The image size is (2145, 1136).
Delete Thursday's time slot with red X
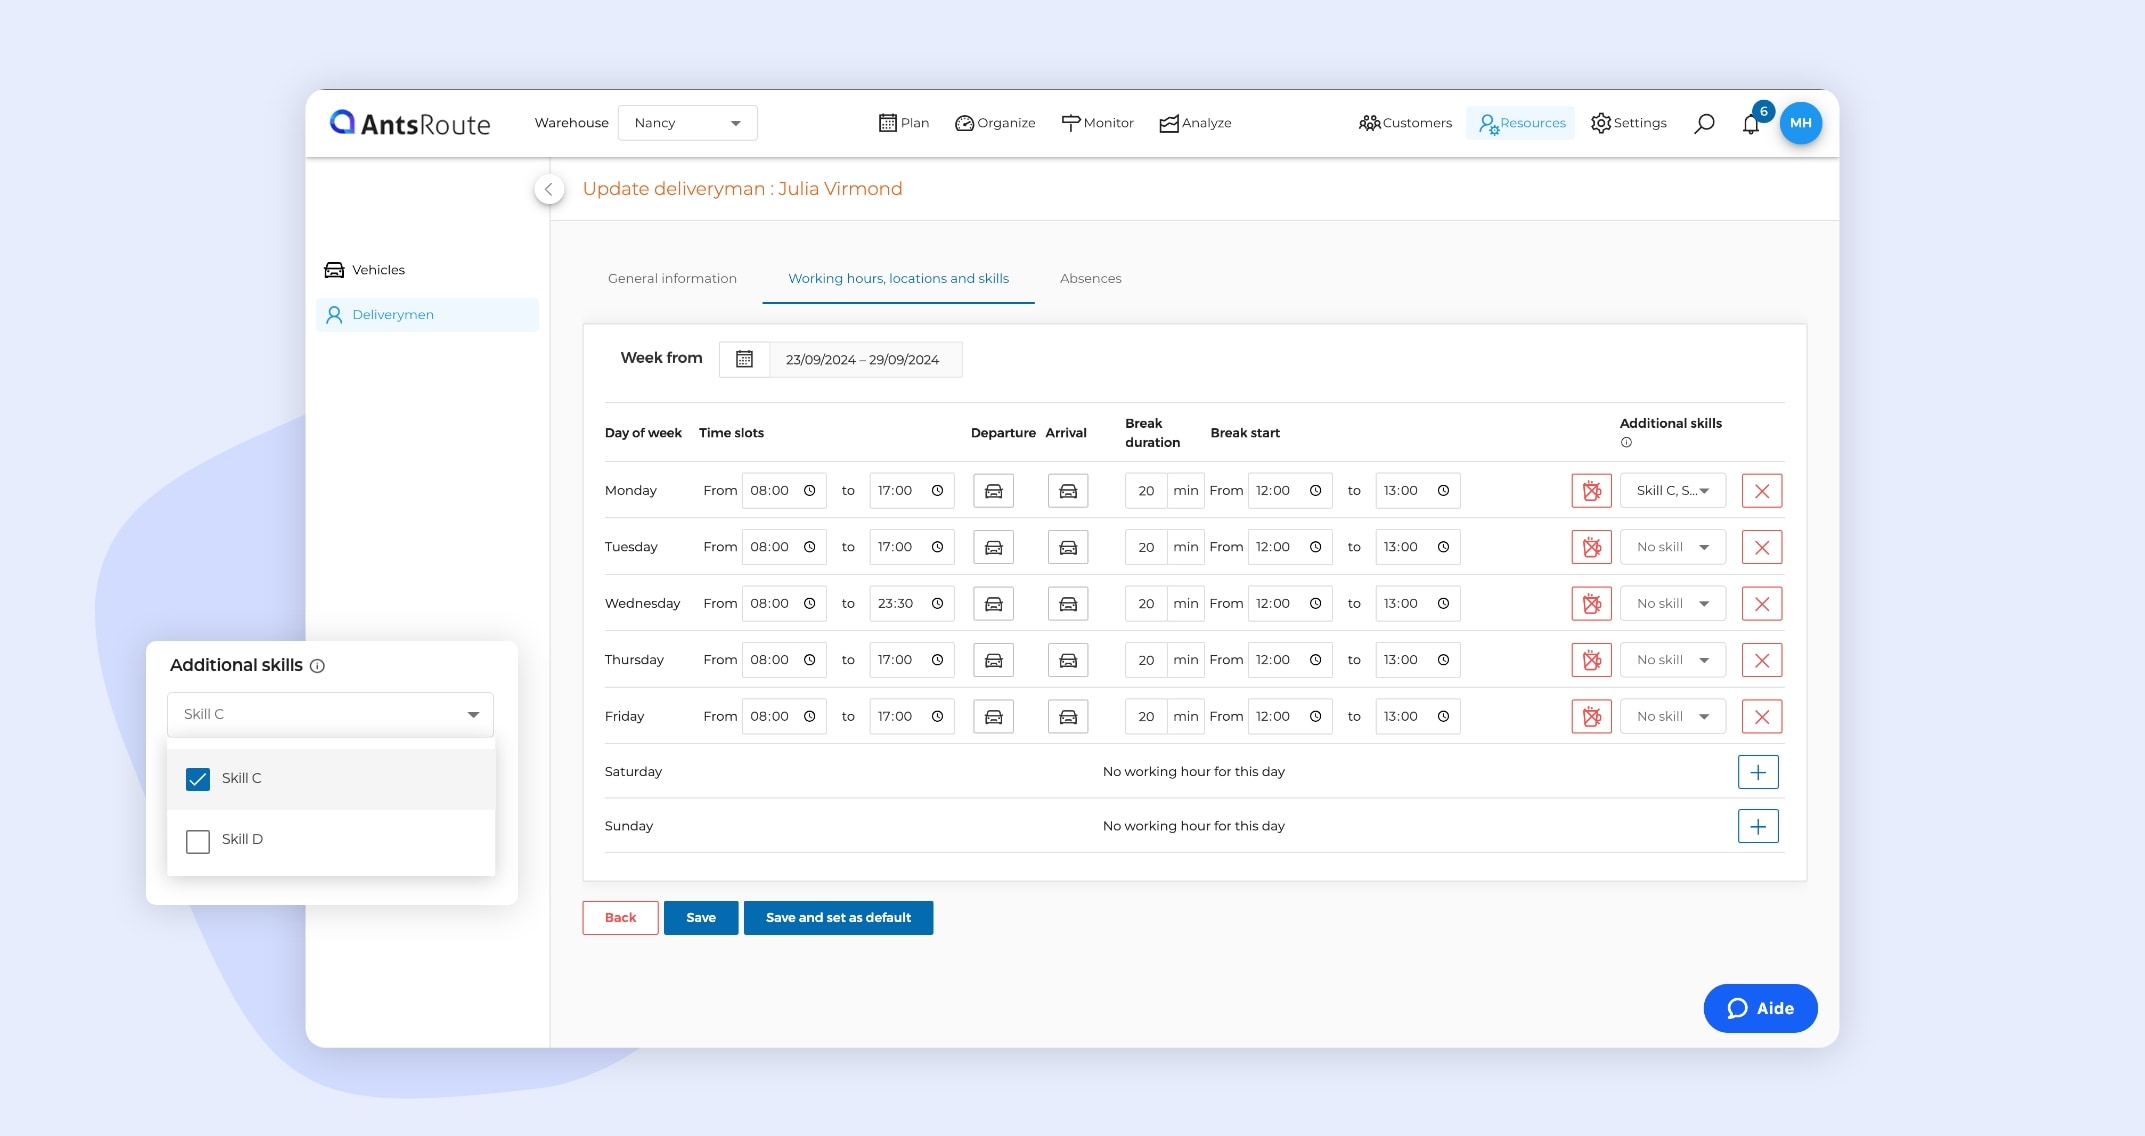pyautogui.click(x=1761, y=661)
